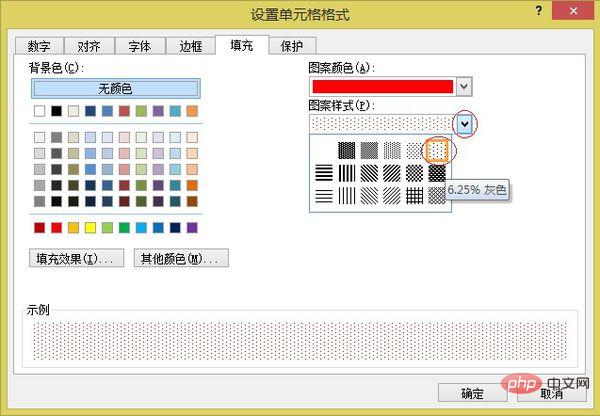Select the diagonal crosshatch pattern
The height and width of the screenshot is (416, 600).
click(x=414, y=173)
